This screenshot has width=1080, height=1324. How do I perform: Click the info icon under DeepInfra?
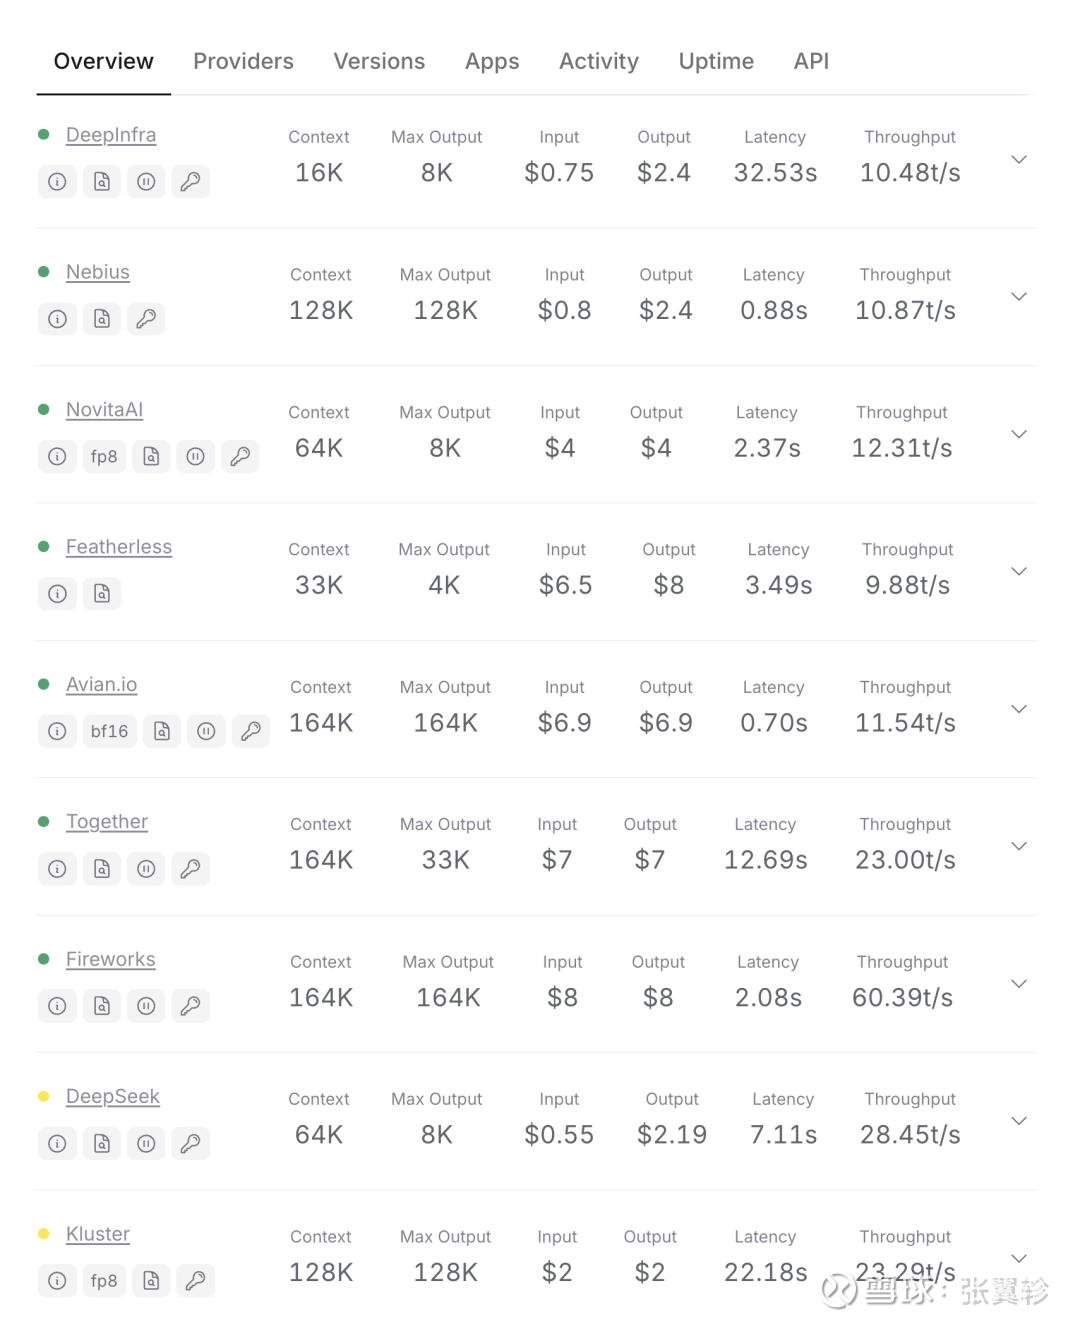pyautogui.click(x=57, y=182)
